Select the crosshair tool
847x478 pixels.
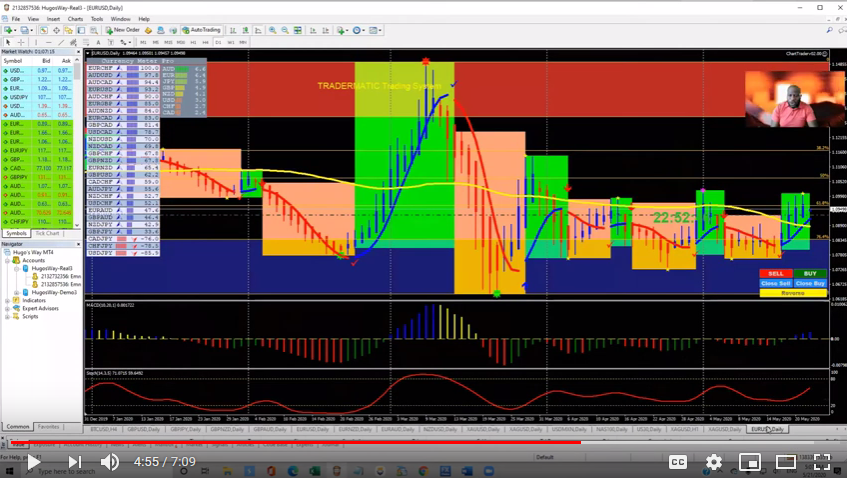(21, 42)
